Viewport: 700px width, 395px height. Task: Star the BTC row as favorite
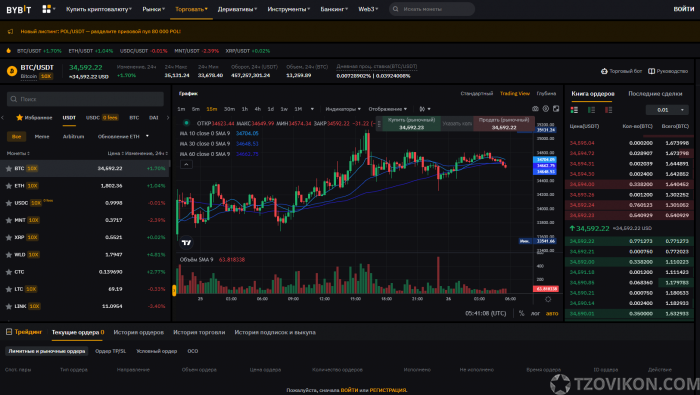coord(8,169)
